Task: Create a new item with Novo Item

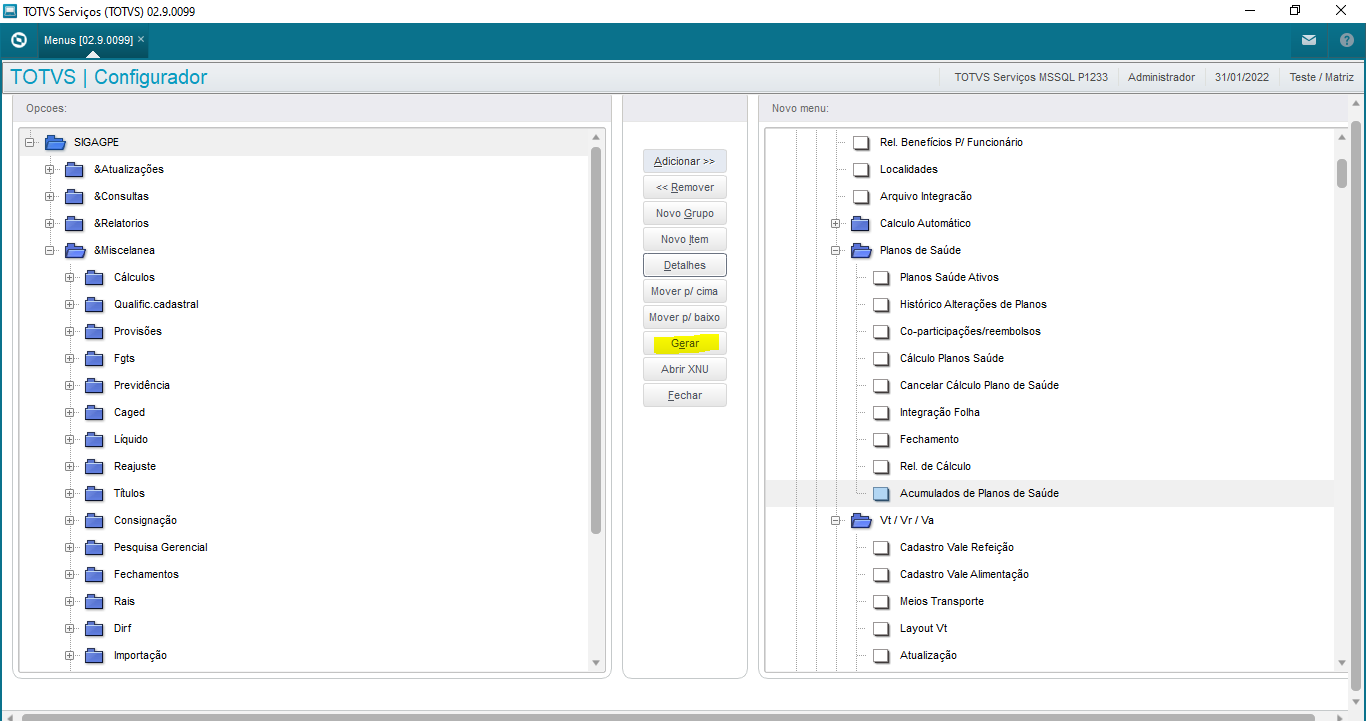Action: tap(685, 239)
